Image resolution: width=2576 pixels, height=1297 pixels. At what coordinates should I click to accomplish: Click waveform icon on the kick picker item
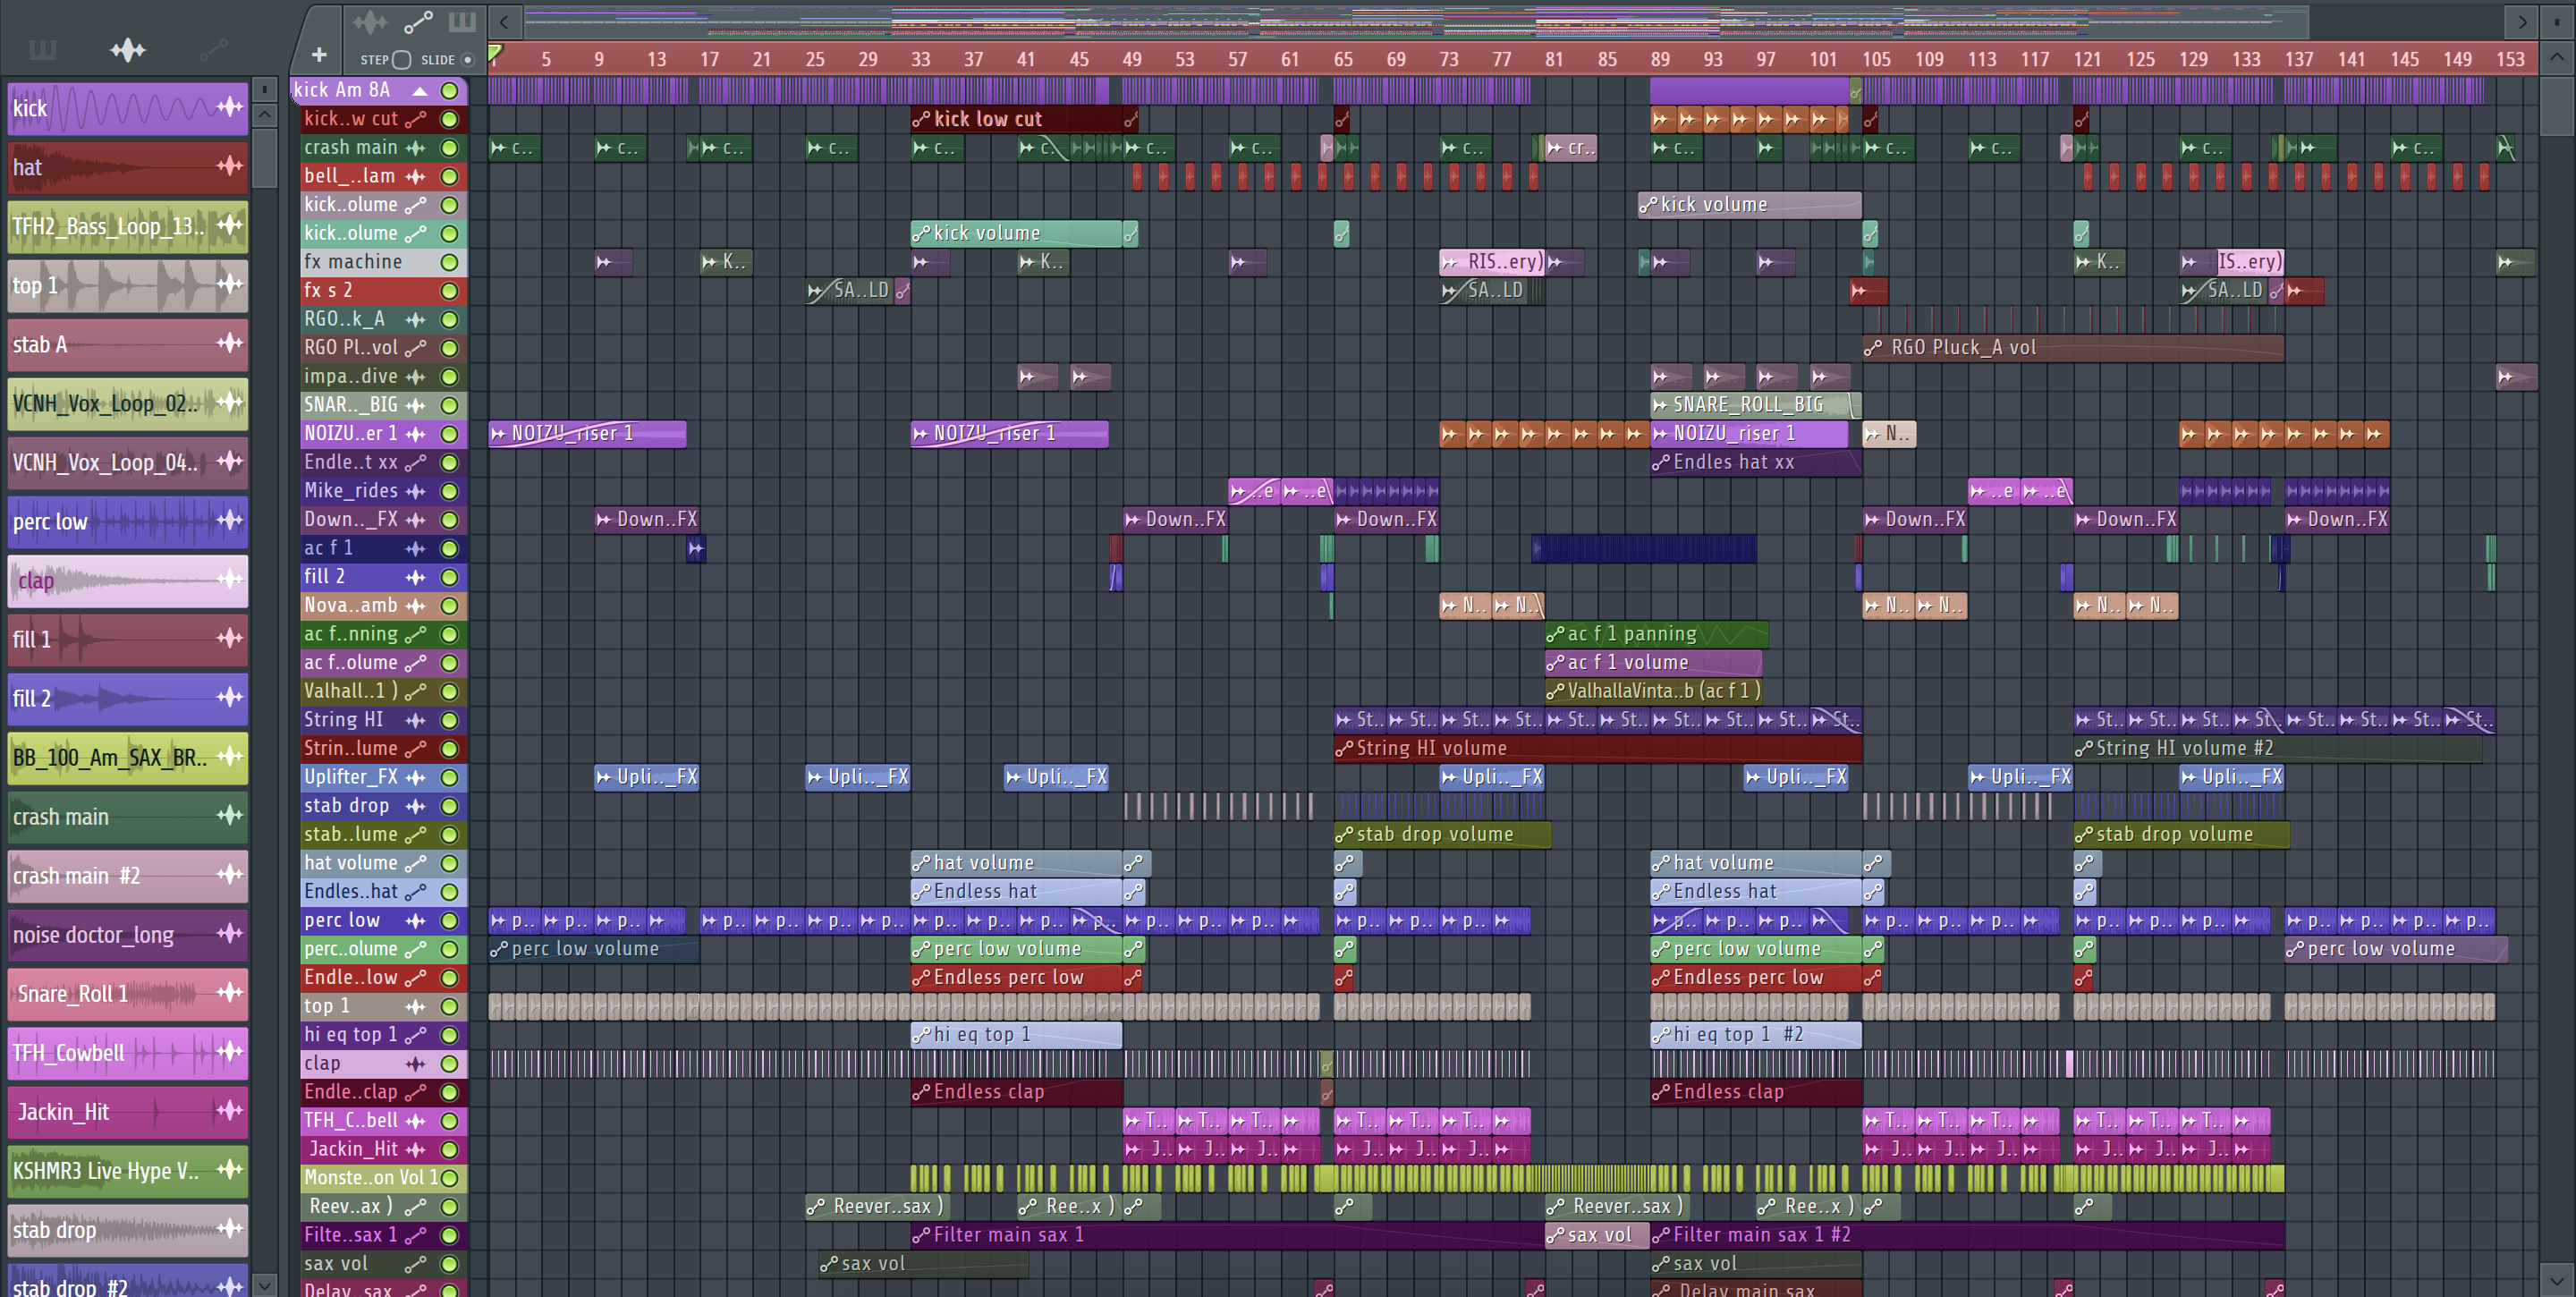point(230,106)
